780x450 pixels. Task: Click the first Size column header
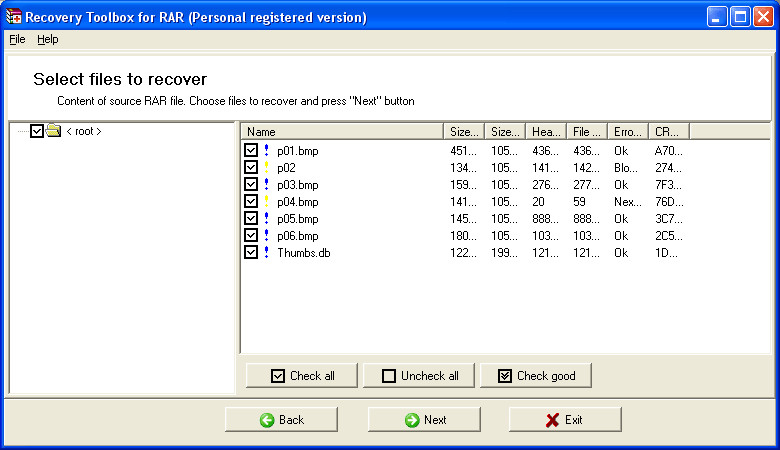coord(464,132)
